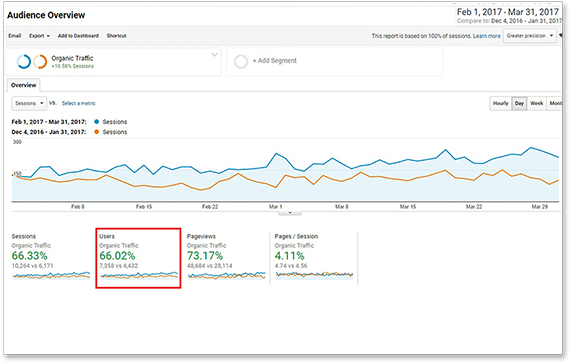Click the Feb 15 date label on the chart axis
The image size is (570, 362).
coord(144,206)
